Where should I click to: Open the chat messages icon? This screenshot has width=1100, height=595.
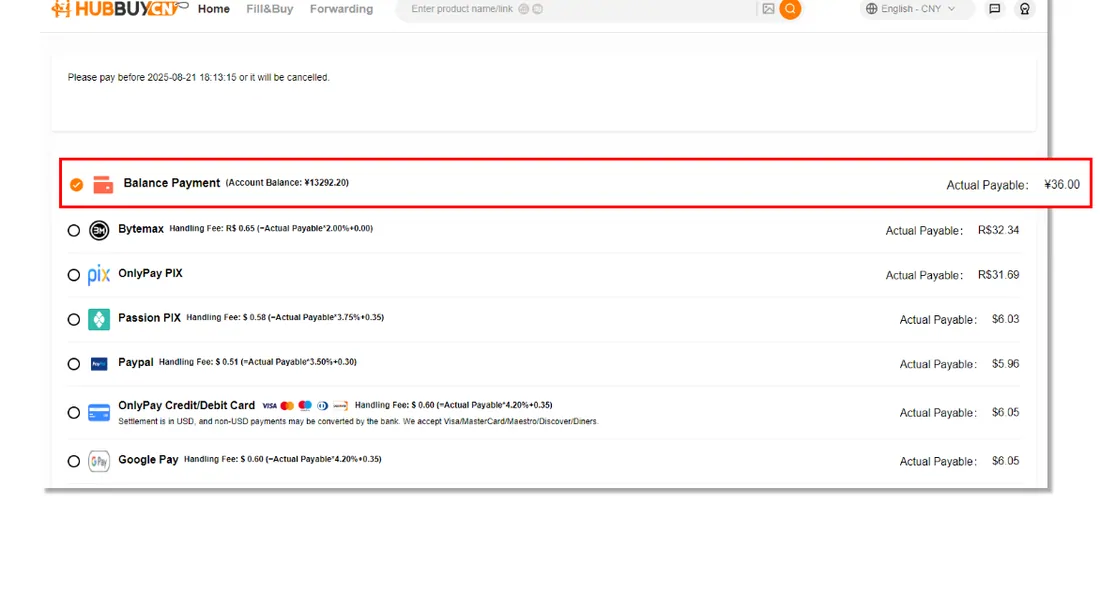tap(994, 9)
